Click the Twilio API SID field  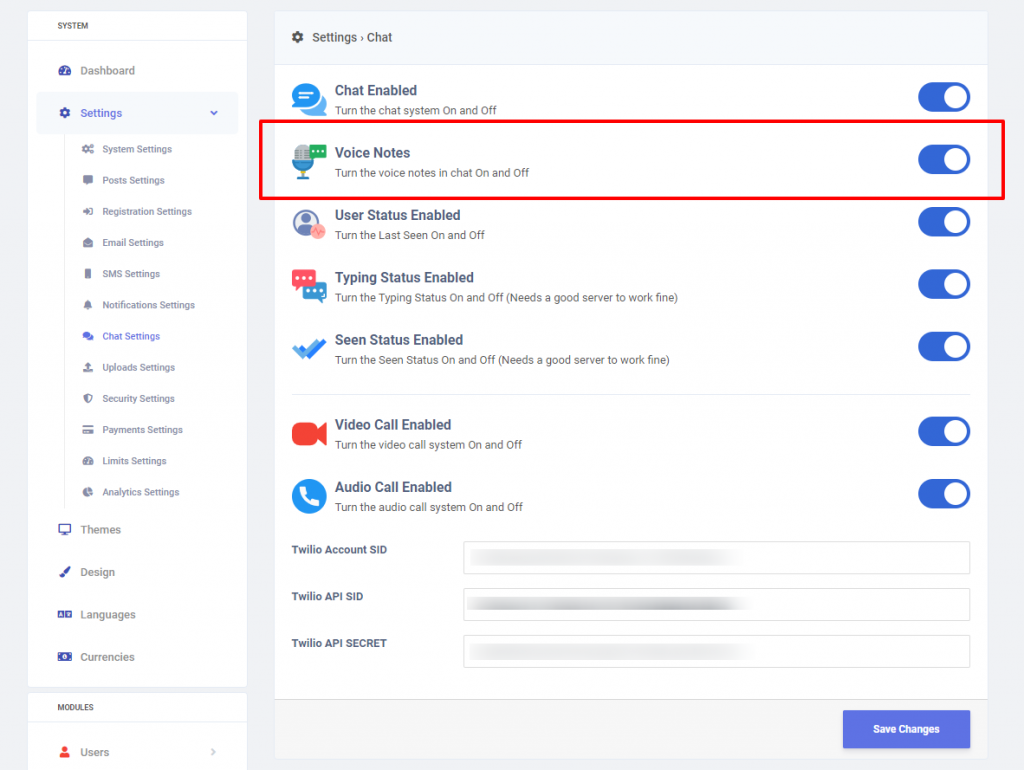coord(716,604)
